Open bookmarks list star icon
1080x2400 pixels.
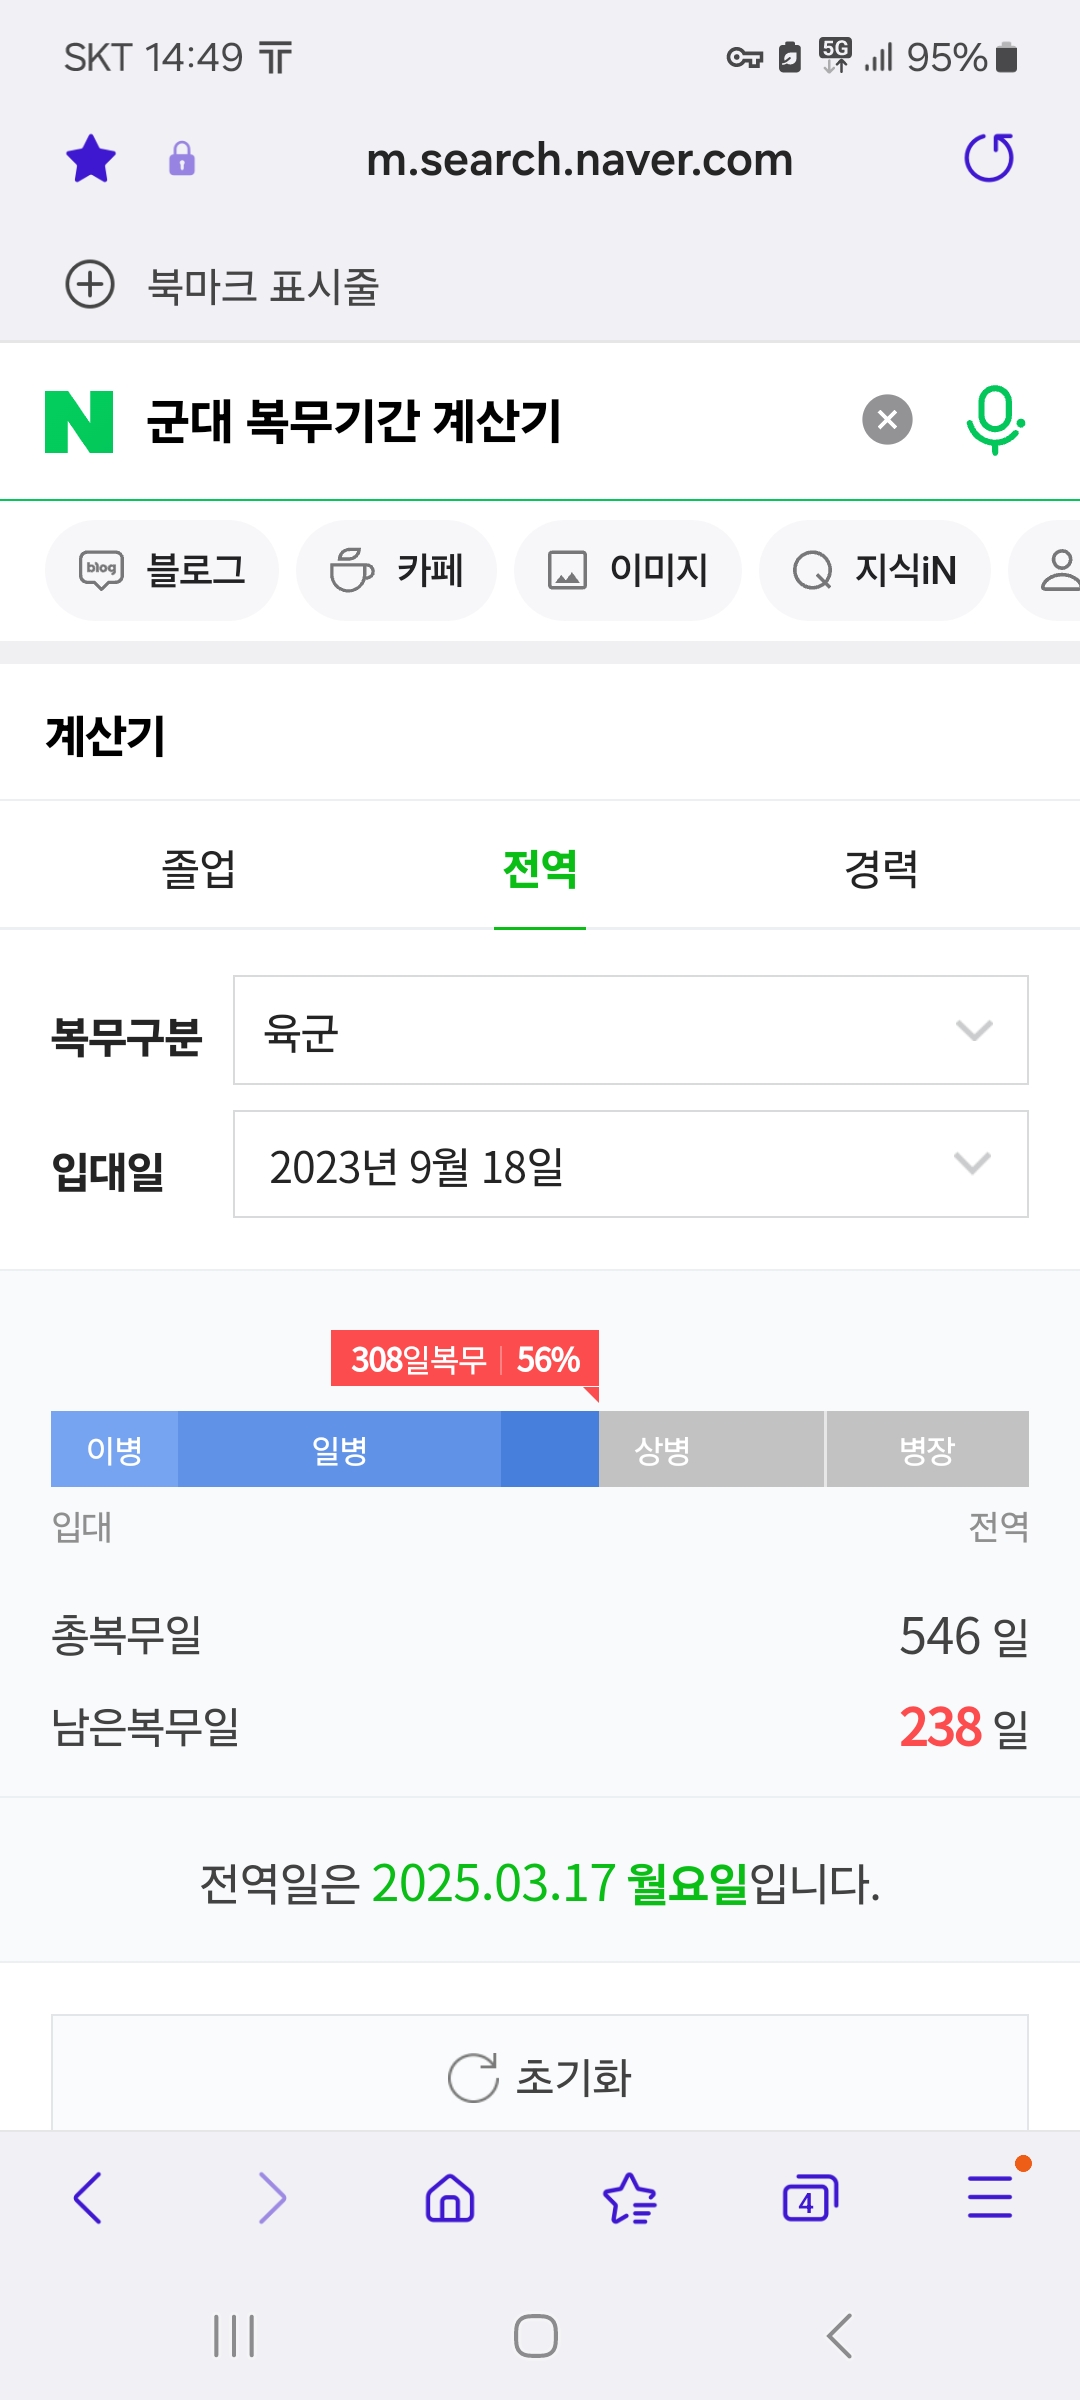click(630, 2198)
